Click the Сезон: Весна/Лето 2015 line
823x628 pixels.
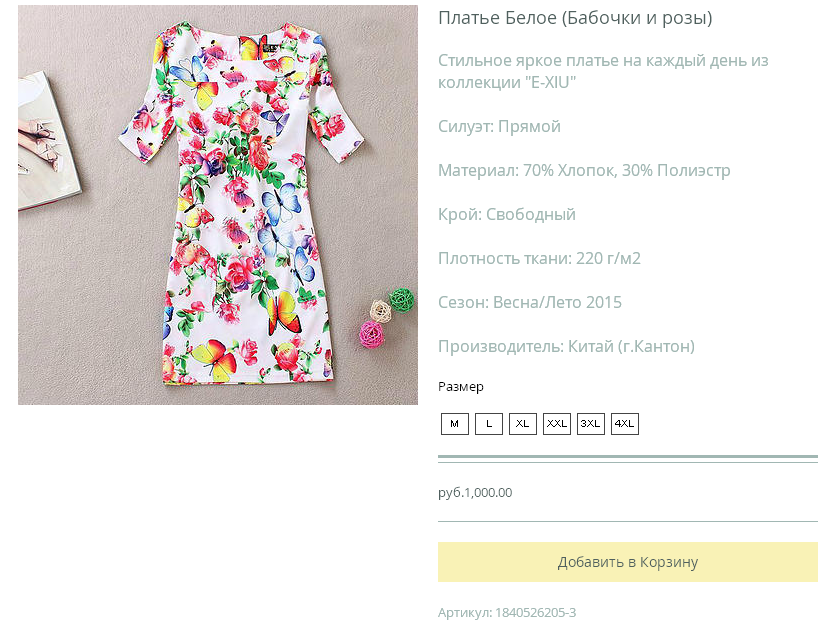pyautogui.click(x=530, y=303)
